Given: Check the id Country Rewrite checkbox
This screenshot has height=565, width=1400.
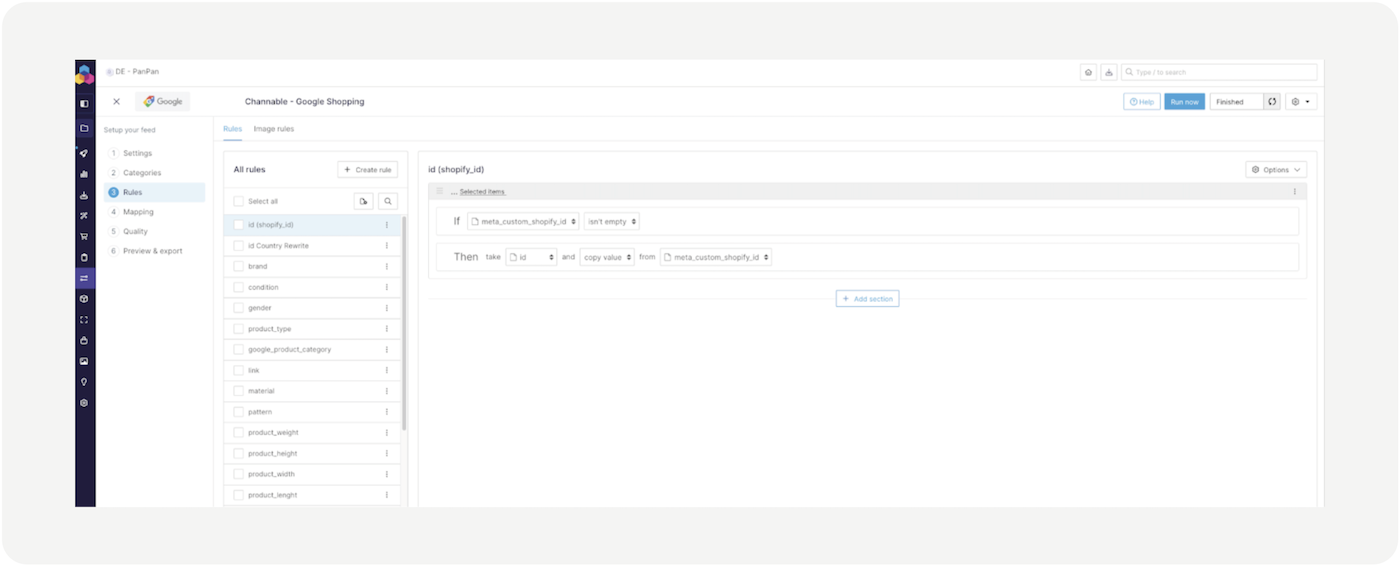Looking at the screenshot, I should click(239, 246).
